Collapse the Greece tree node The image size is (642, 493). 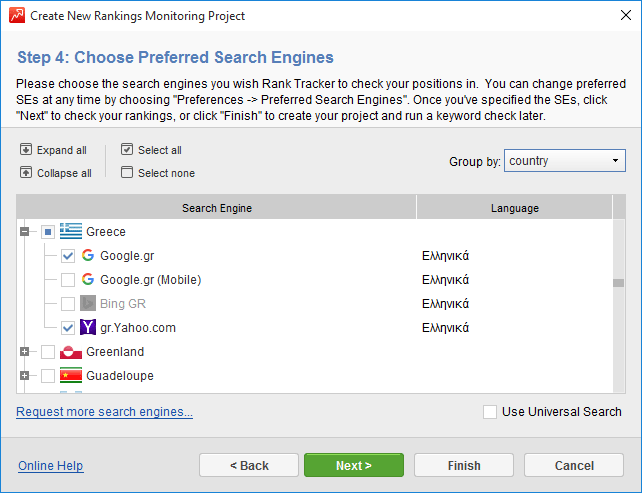(26, 232)
